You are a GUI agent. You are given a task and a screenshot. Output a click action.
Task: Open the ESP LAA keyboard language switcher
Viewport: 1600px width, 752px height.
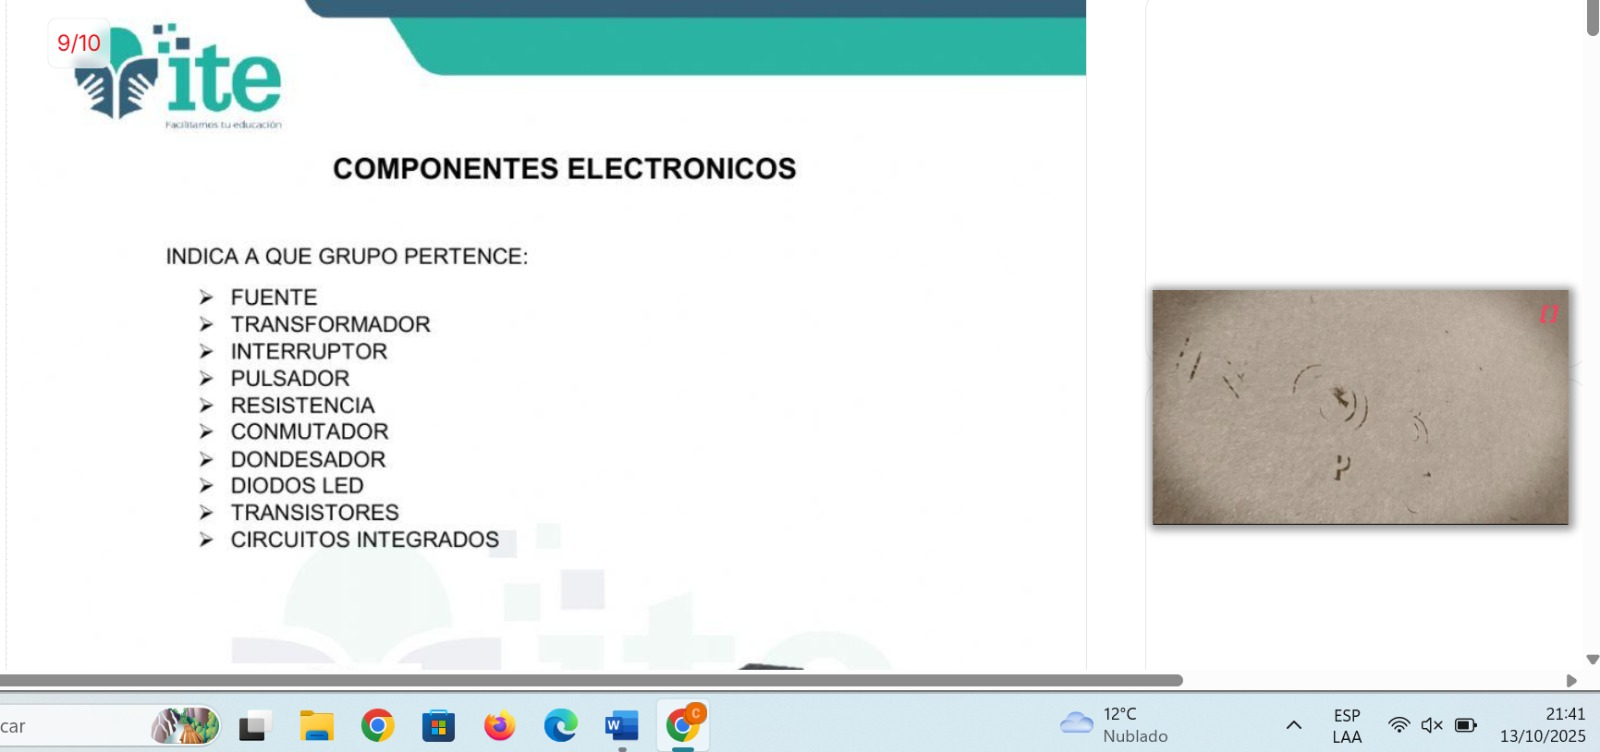click(1347, 726)
